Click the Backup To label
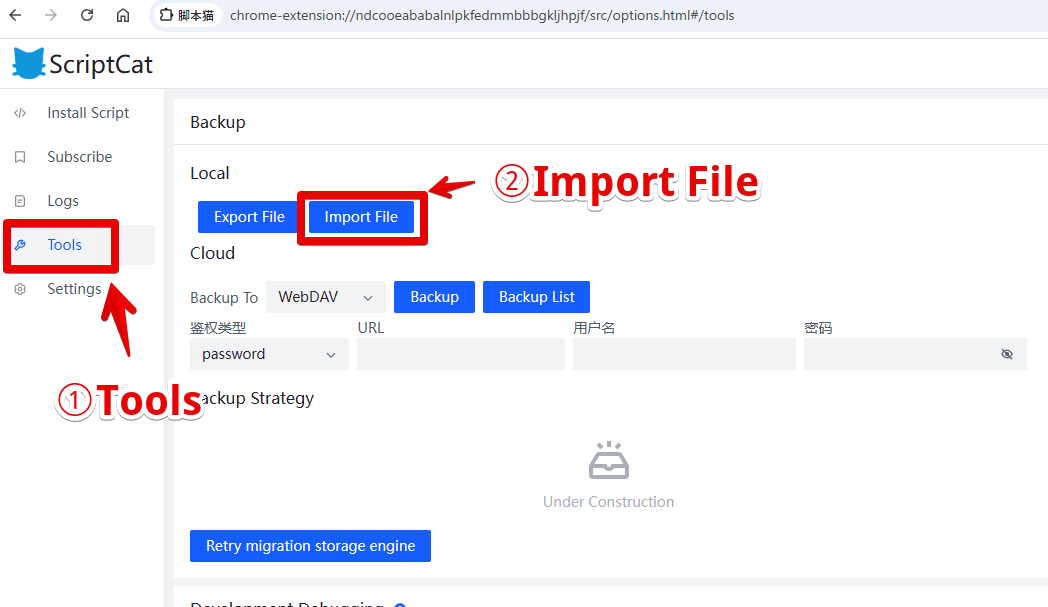 pyautogui.click(x=224, y=297)
